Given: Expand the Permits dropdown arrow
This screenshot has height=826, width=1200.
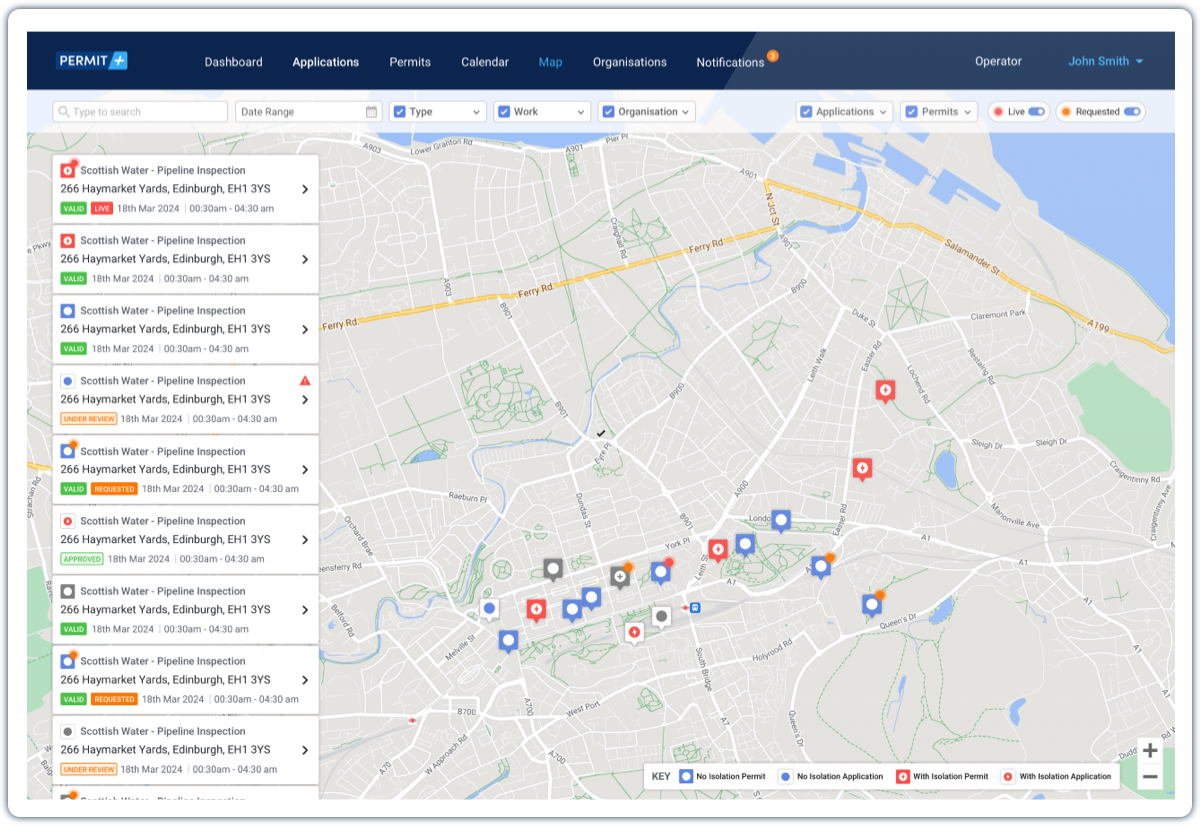Looking at the screenshot, I should [x=967, y=112].
